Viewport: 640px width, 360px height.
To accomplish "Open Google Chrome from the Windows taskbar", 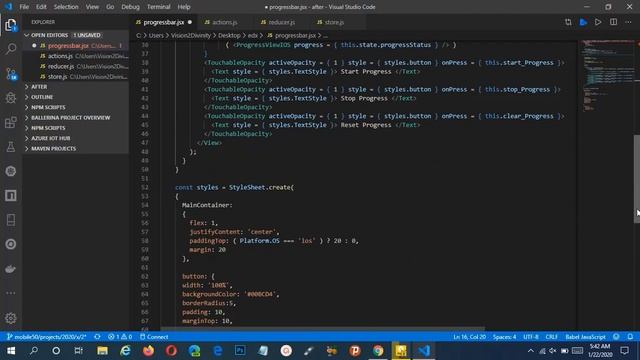I will point(378,351).
